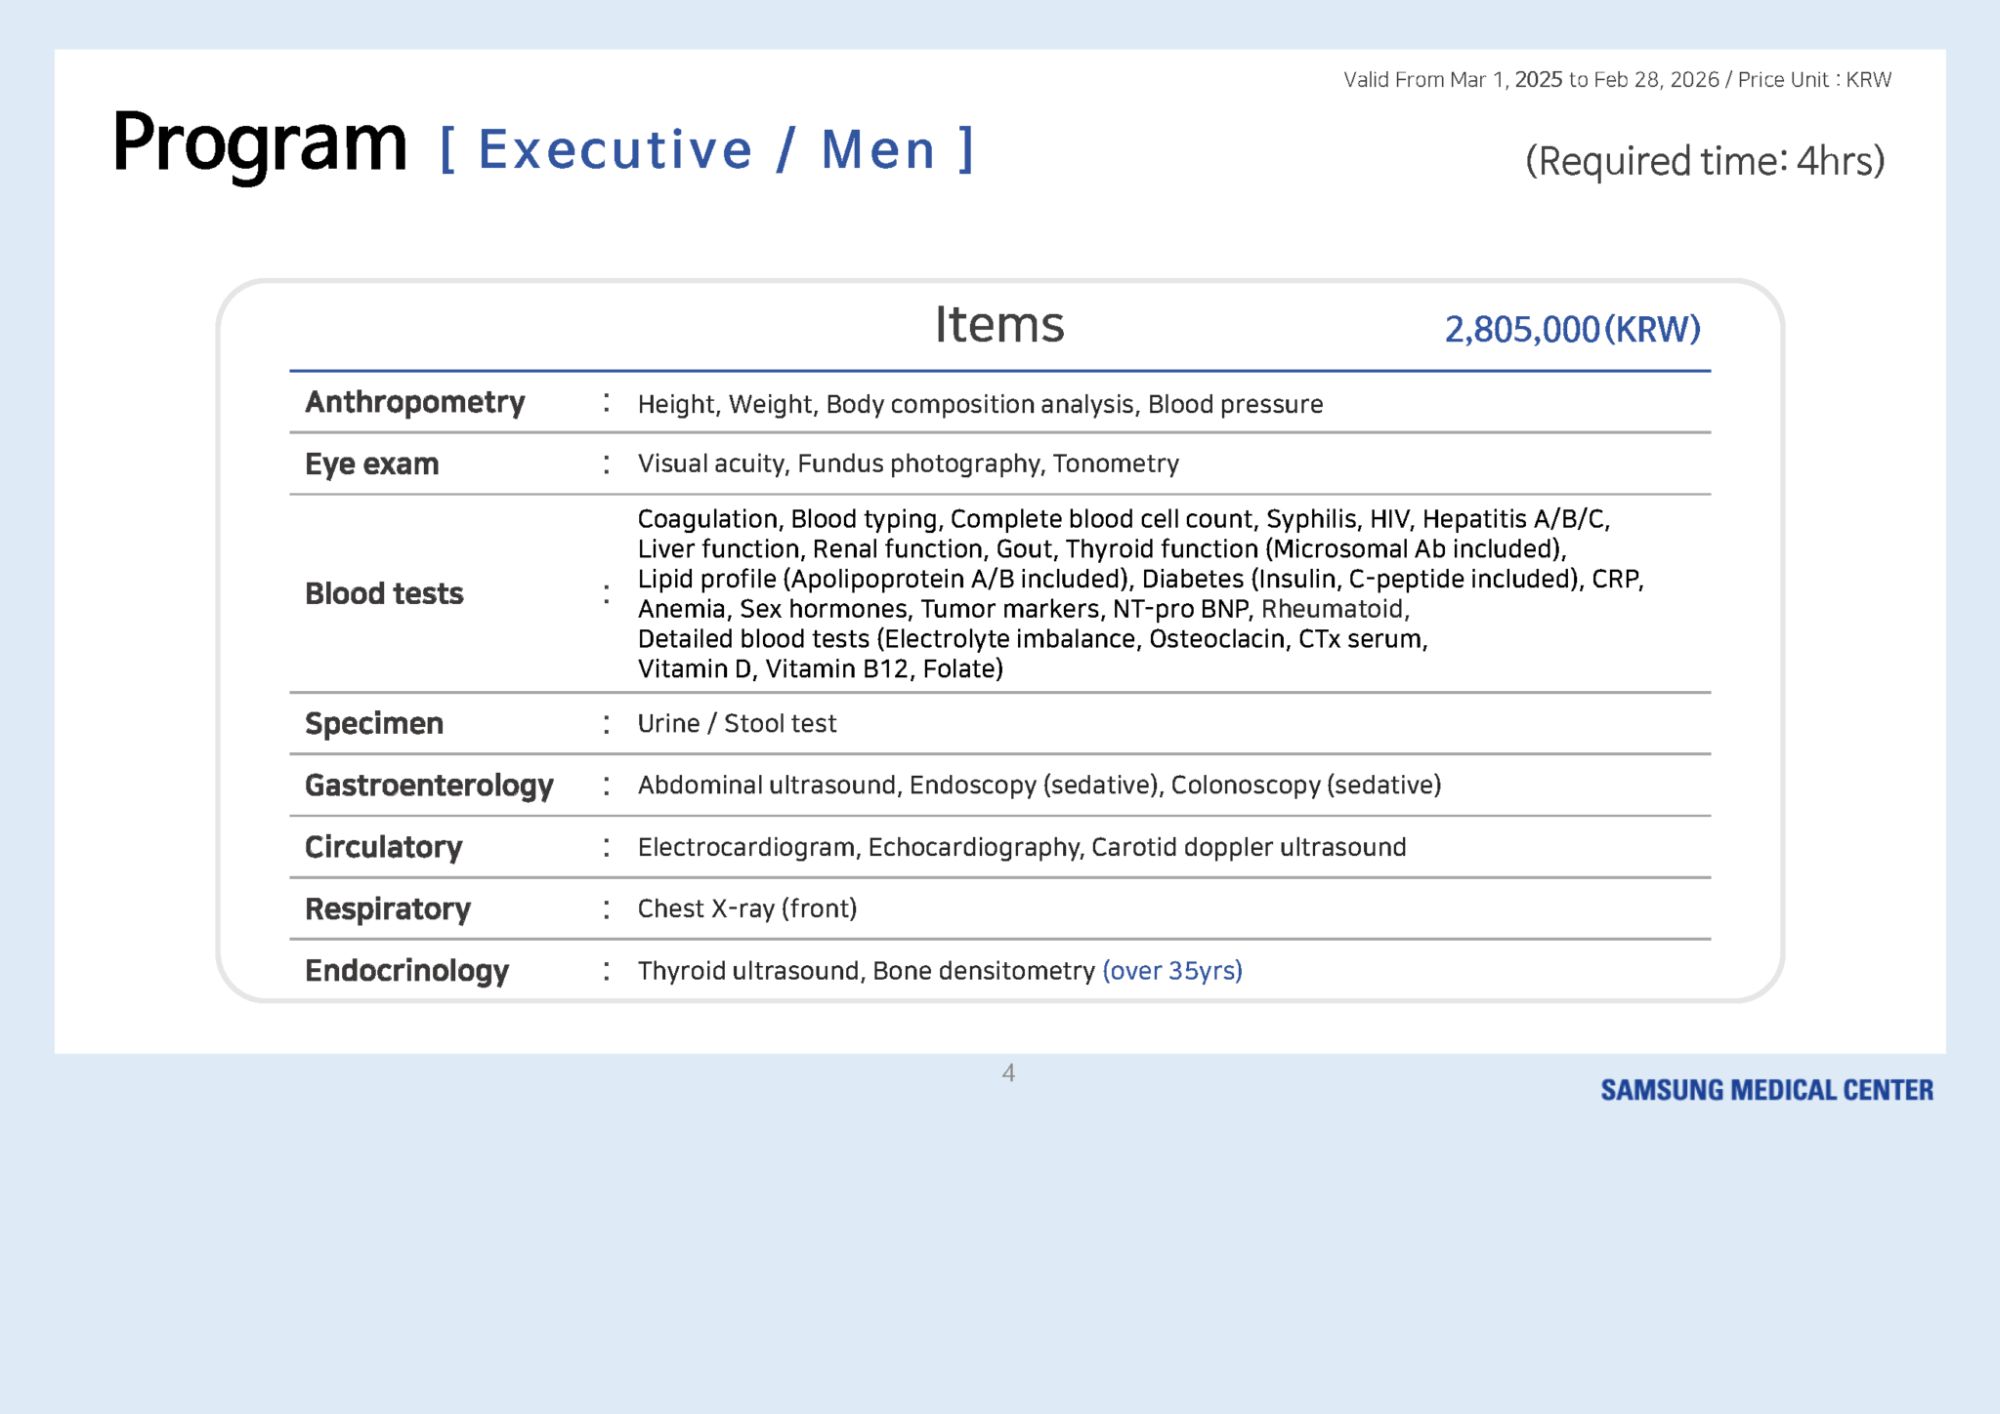Click the Required time 4hrs text
Image resolution: width=2000 pixels, height=1414 pixels.
(x=1704, y=161)
